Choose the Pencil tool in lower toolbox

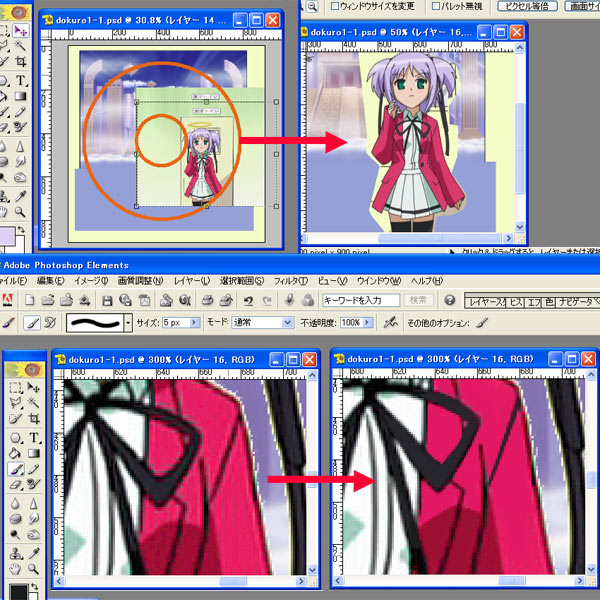[x=34, y=469]
